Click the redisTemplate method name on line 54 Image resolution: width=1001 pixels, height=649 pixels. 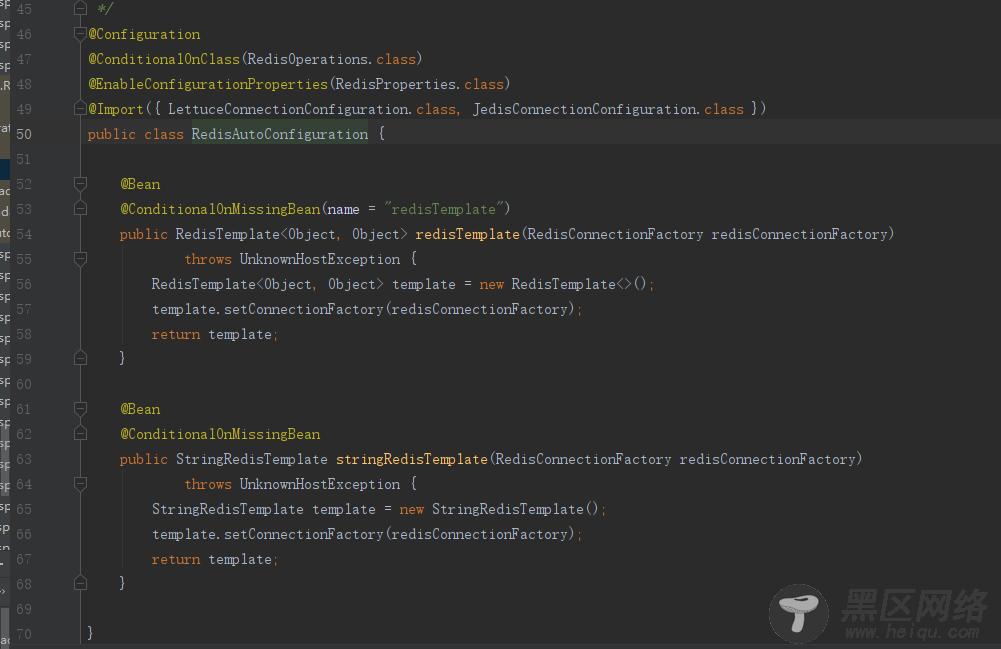click(467, 234)
